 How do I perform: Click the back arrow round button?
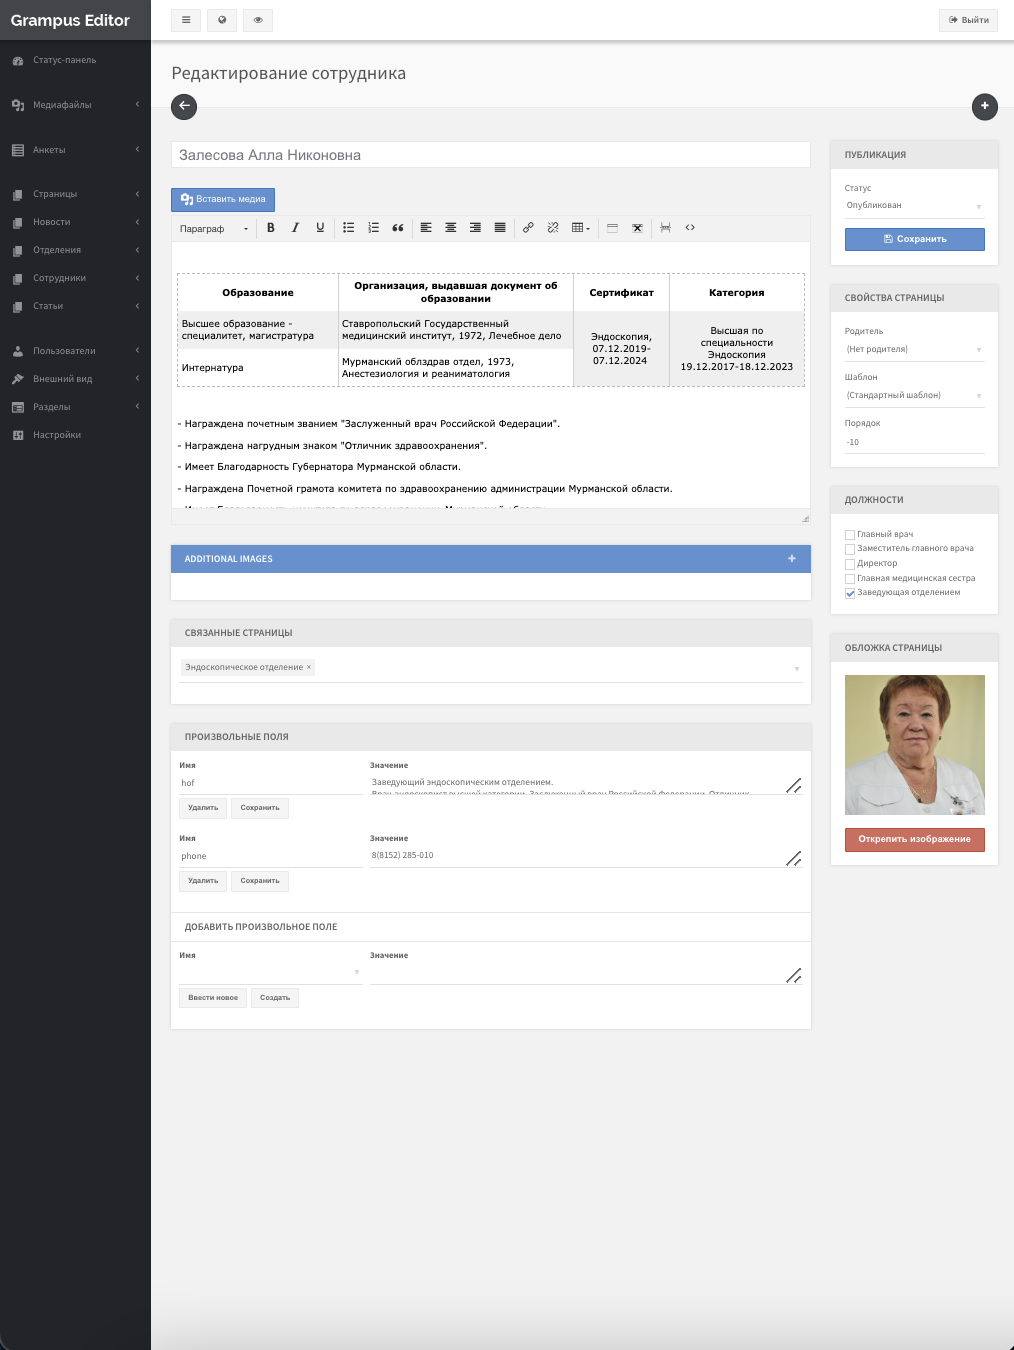[x=184, y=106]
